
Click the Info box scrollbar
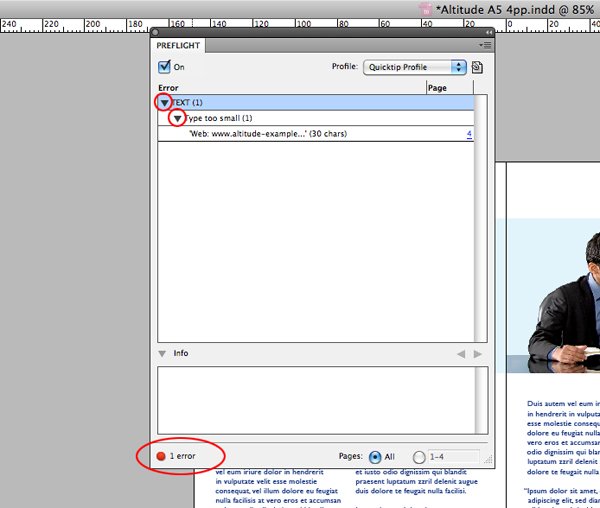[x=481, y=400]
